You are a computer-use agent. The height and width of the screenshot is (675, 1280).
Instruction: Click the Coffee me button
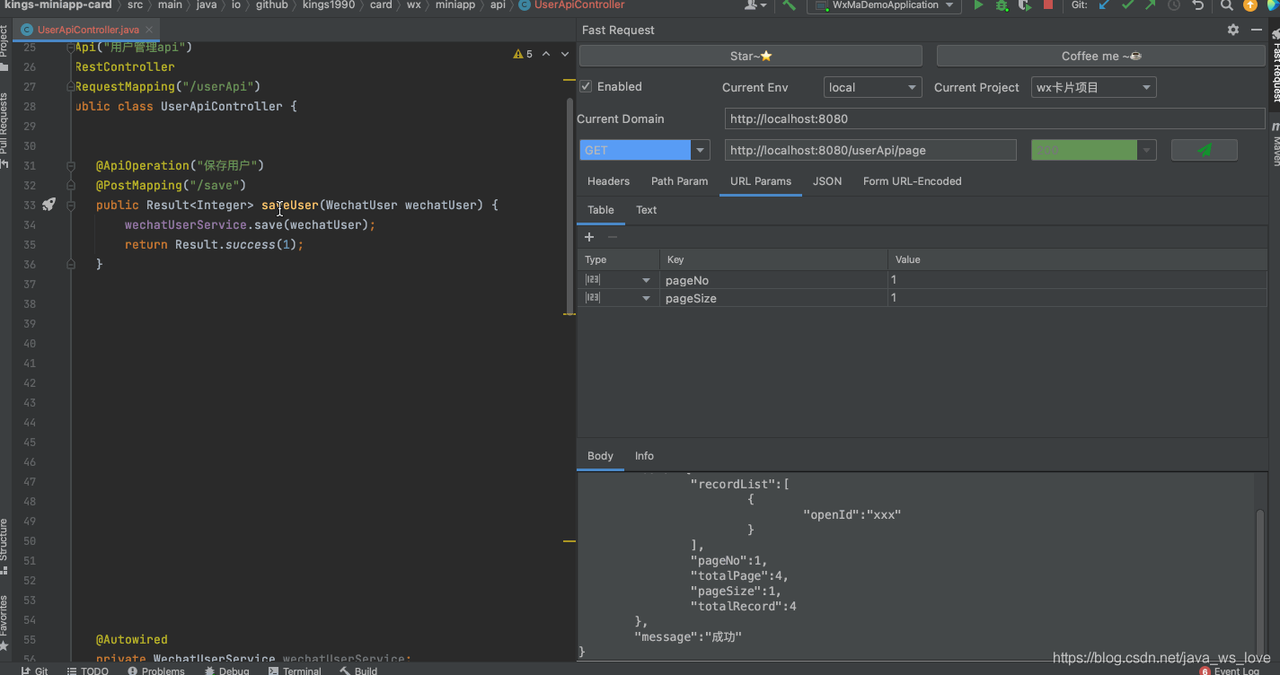click(1101, 56)
